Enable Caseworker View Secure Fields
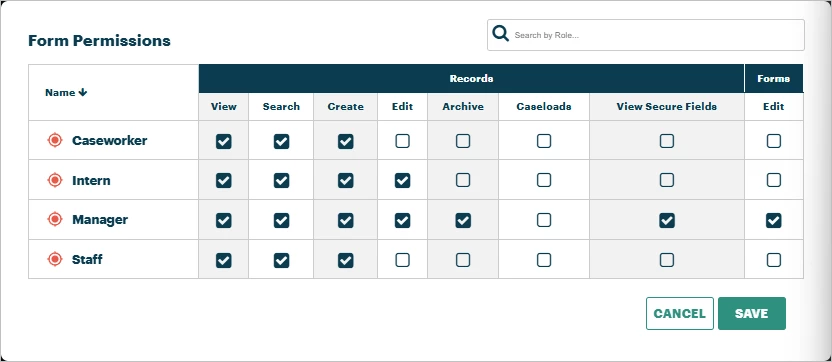This screenshot has width=832, height=362. (666, 141)
